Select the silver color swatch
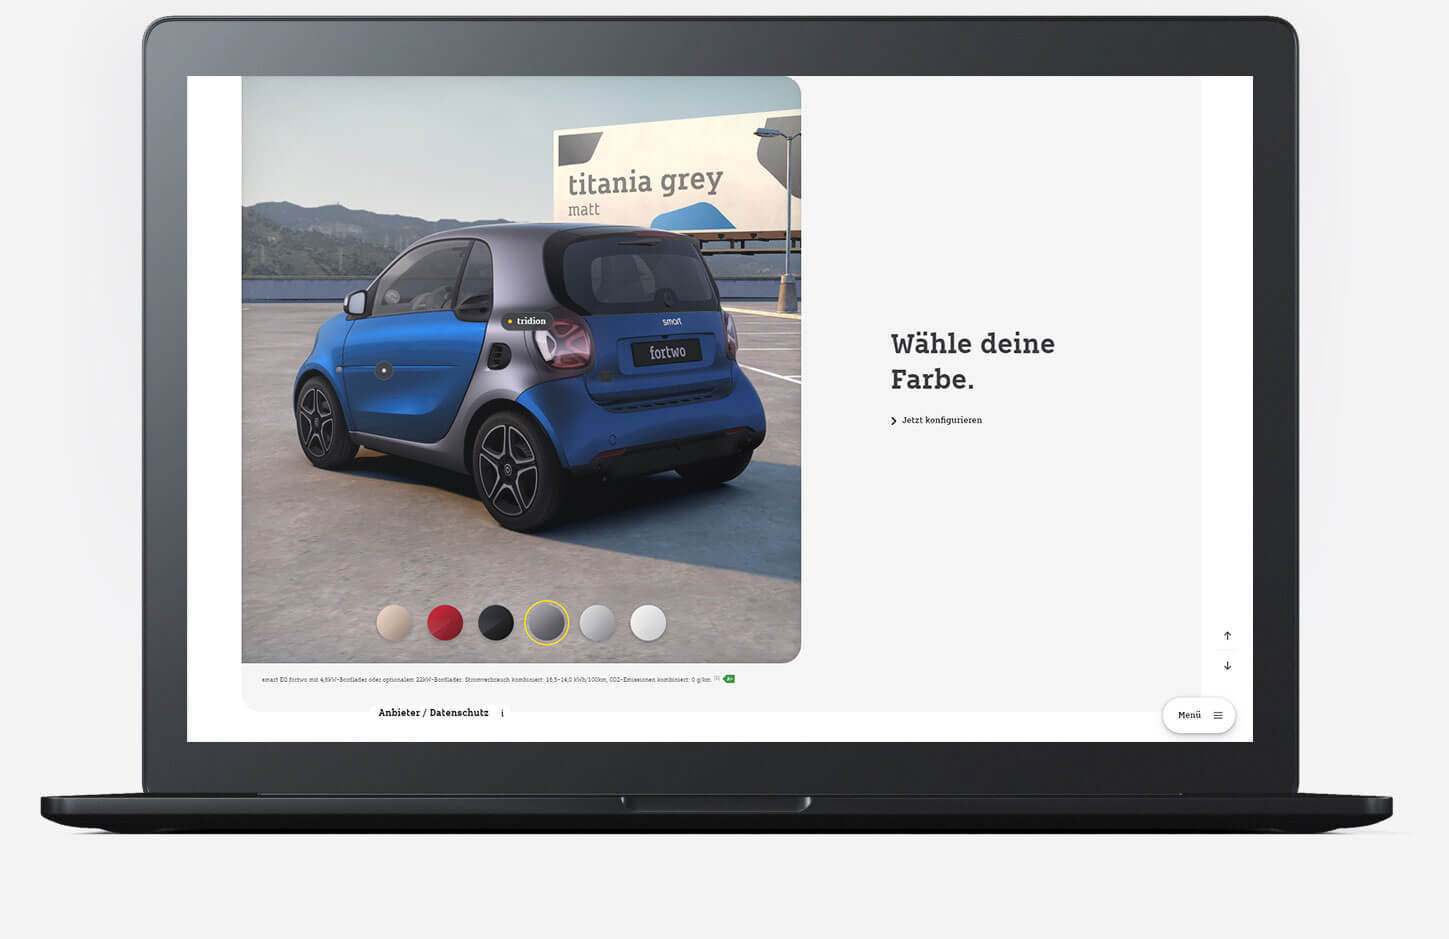Screen dimensions: 1449x939 [x=598, y=623]
